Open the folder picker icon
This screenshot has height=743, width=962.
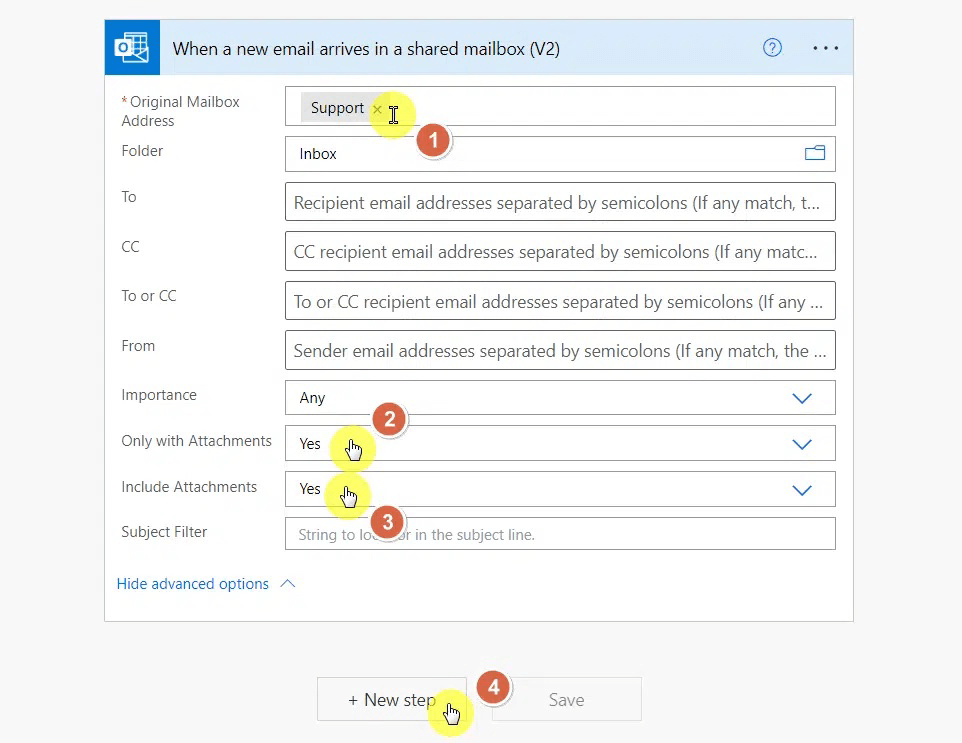coord(815,153)
